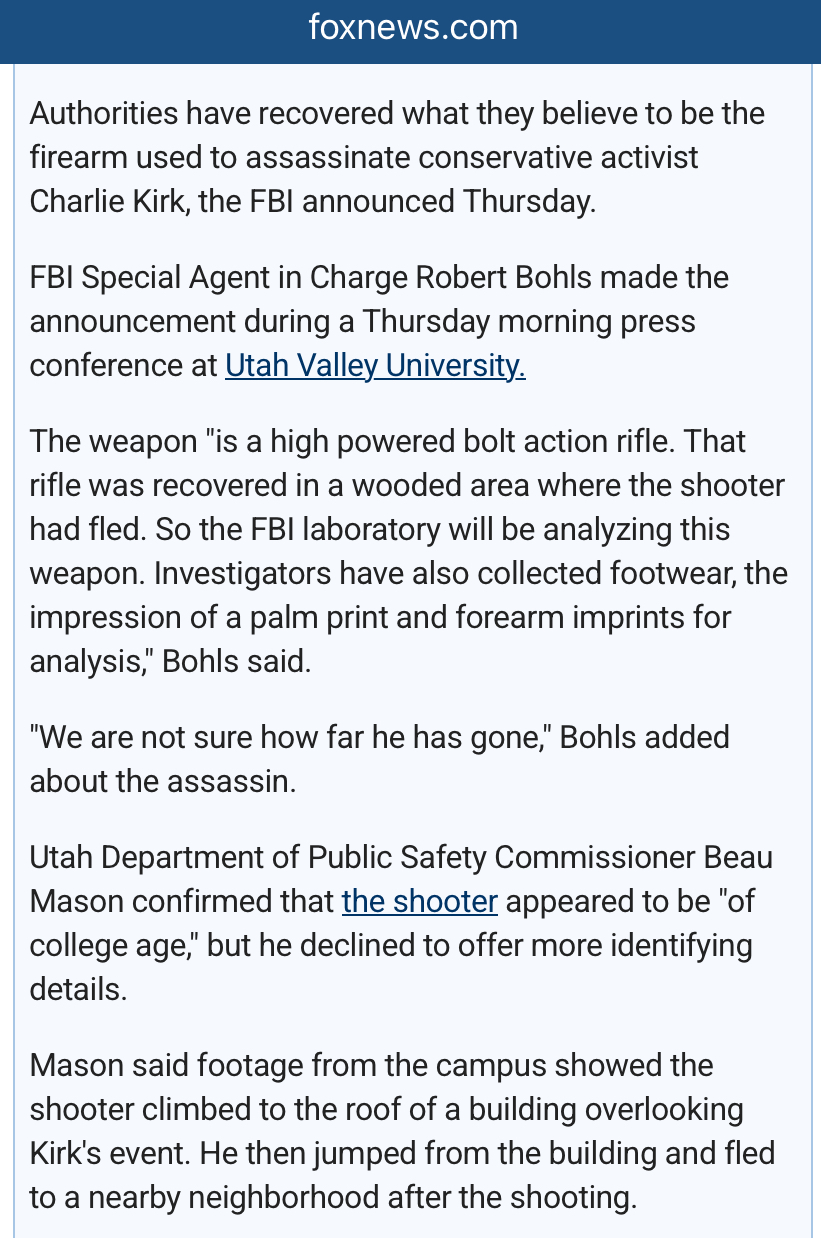Click the paragraph beginning "Authorities have recovered"
821x1238 pixels.
(x=397, y=157)
